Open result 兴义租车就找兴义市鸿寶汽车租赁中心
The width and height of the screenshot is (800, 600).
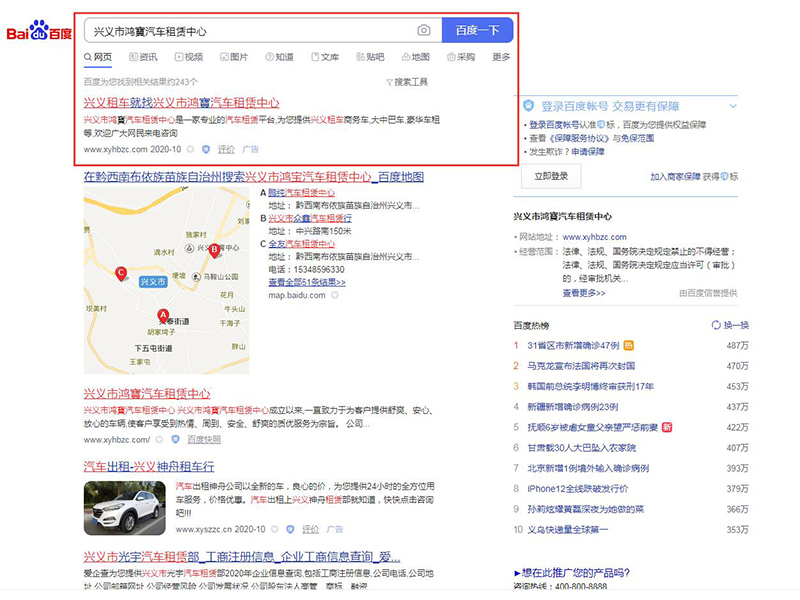click(181, 103)
